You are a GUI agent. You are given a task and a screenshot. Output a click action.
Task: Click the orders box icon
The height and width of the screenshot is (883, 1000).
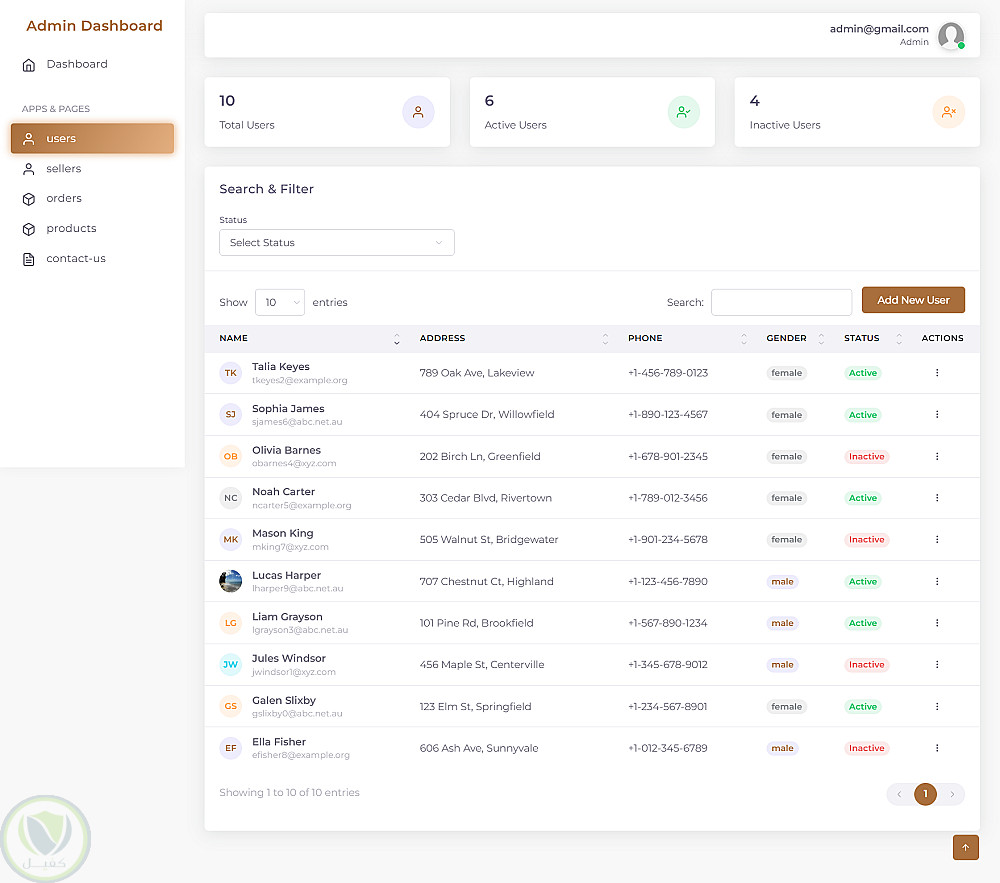(29, 199)
